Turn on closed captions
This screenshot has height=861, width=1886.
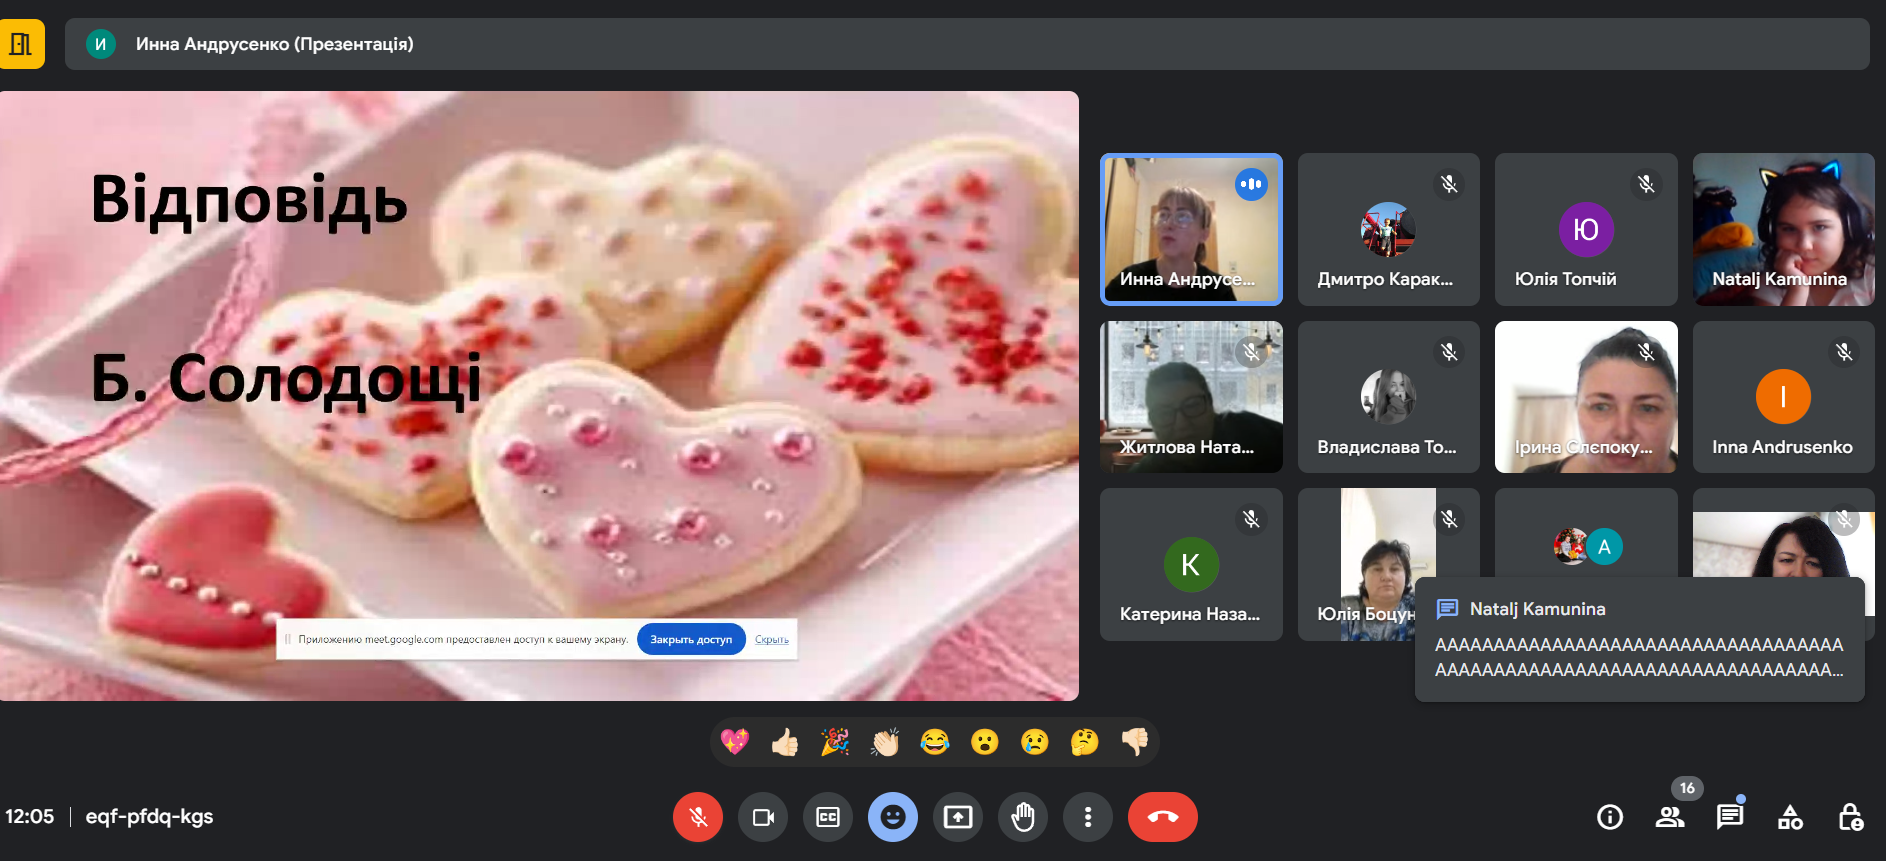(x=828, y=817)
